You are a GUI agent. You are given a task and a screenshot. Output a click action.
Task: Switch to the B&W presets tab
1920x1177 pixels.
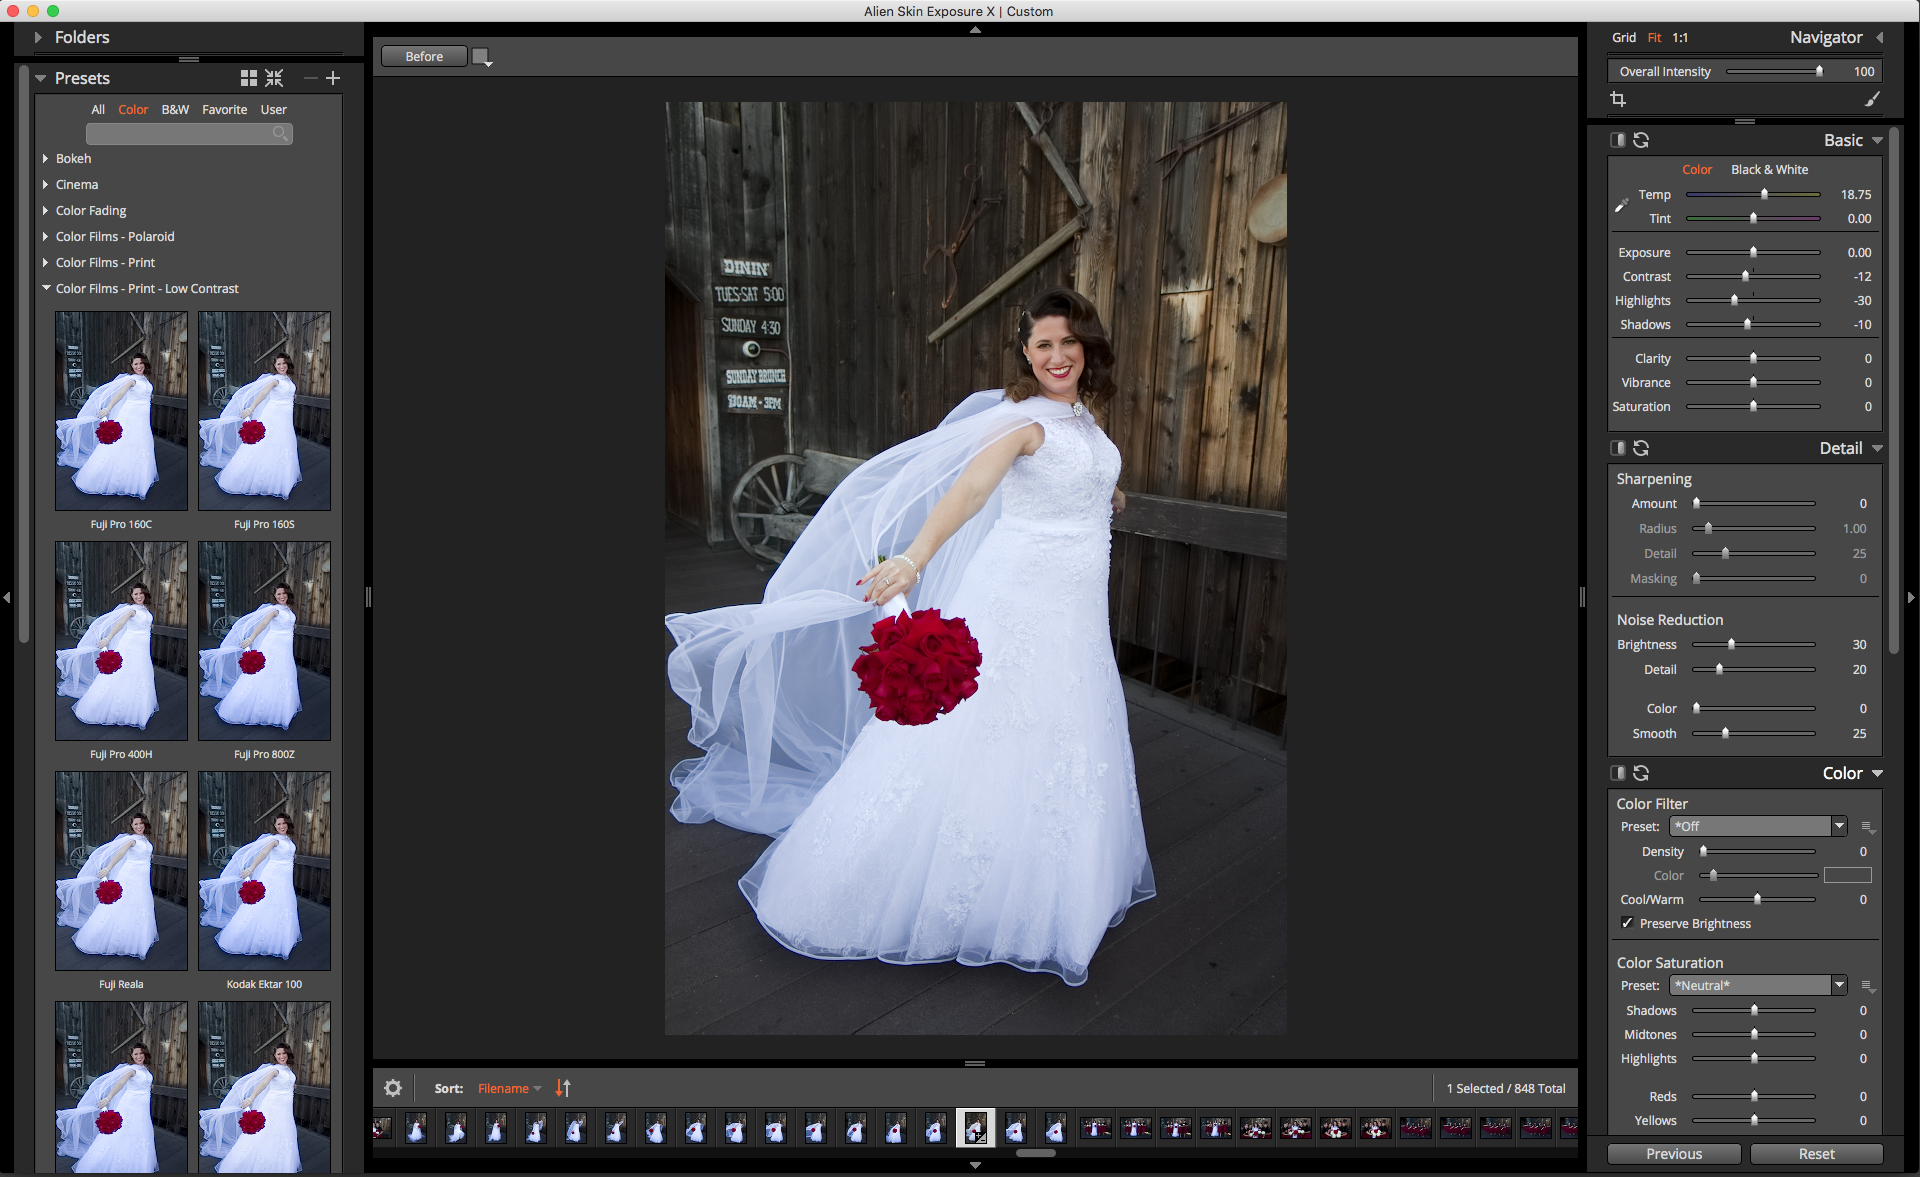click(x=175, y=110)
